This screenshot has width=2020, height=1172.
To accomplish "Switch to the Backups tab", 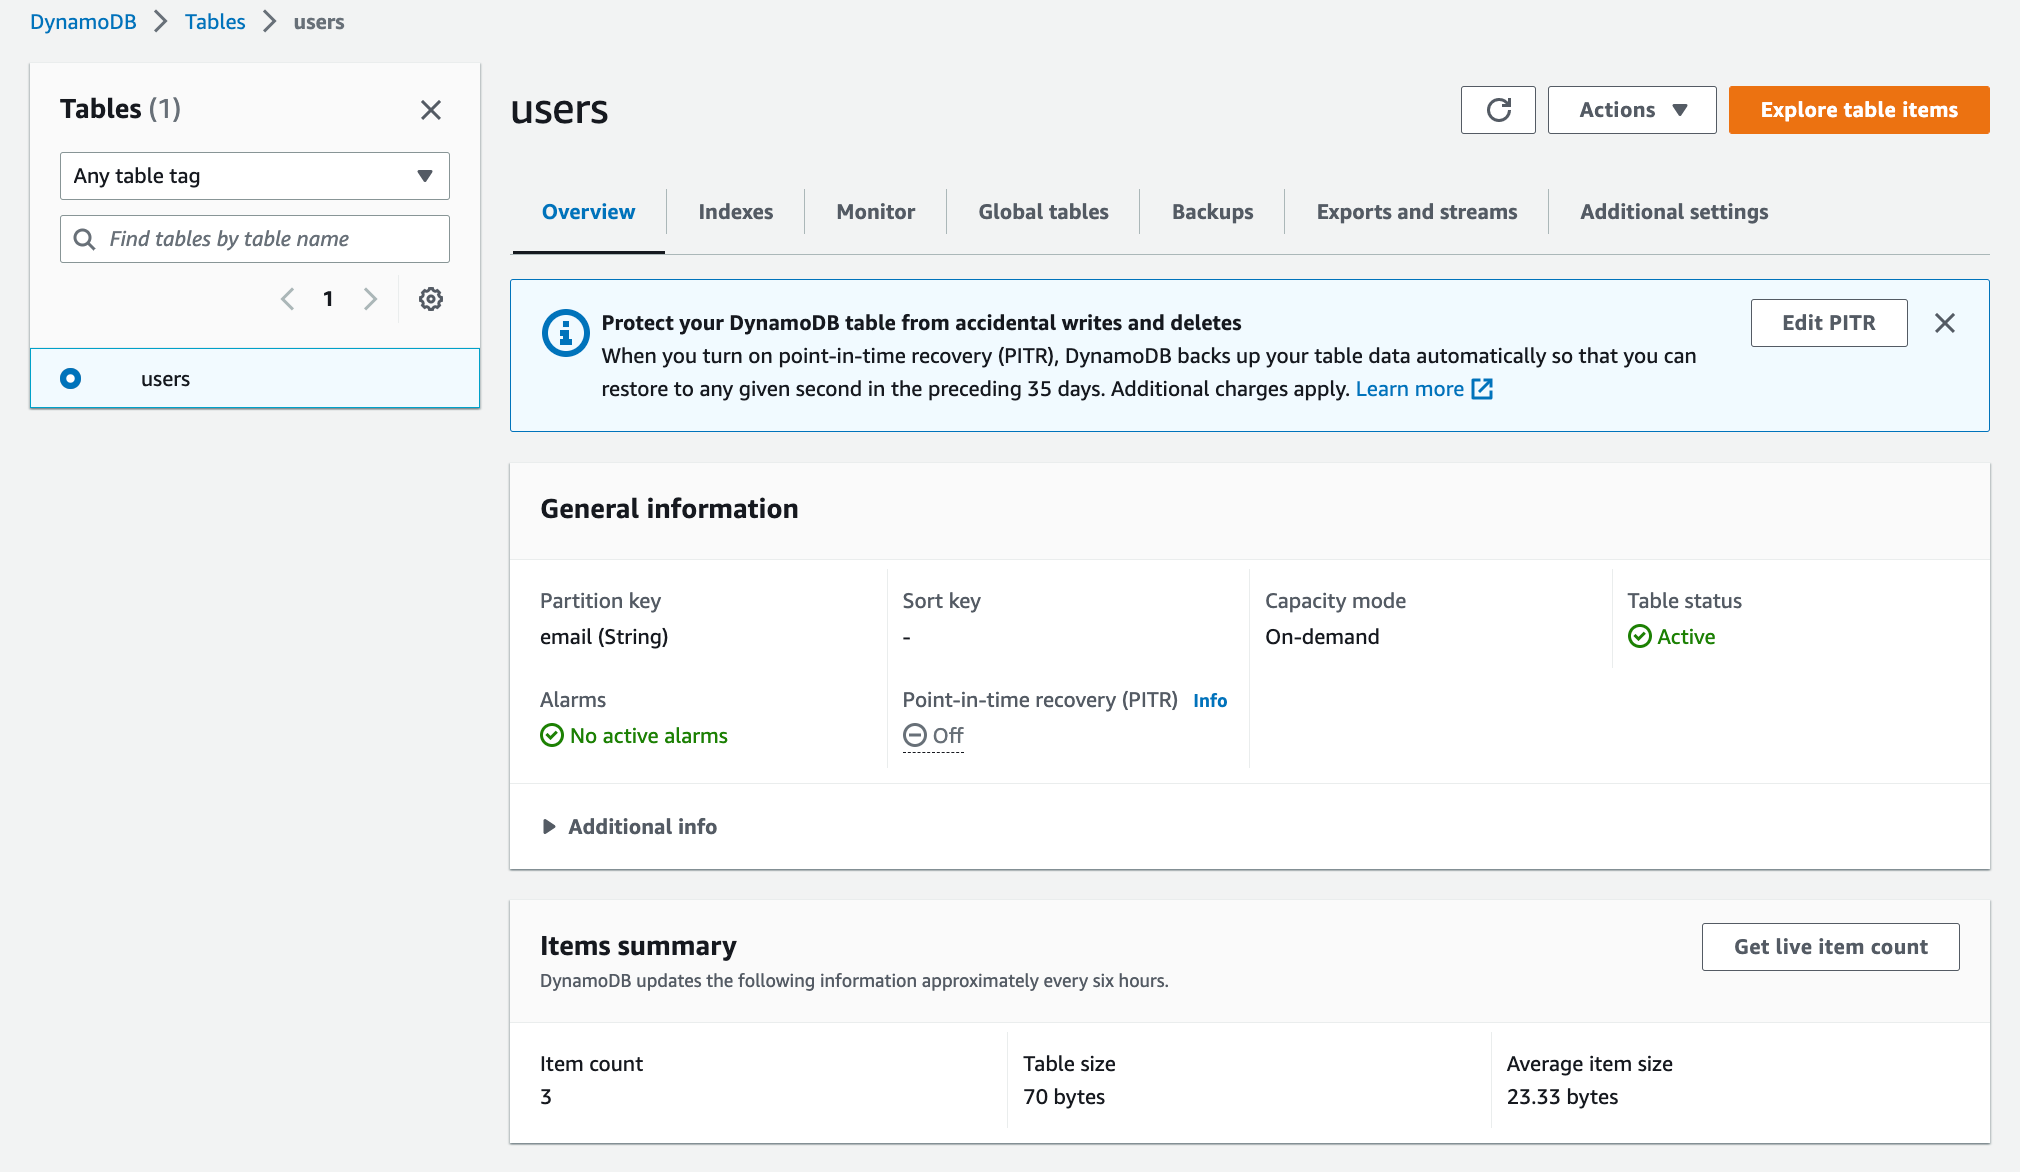I will [x=1212, y=211].
